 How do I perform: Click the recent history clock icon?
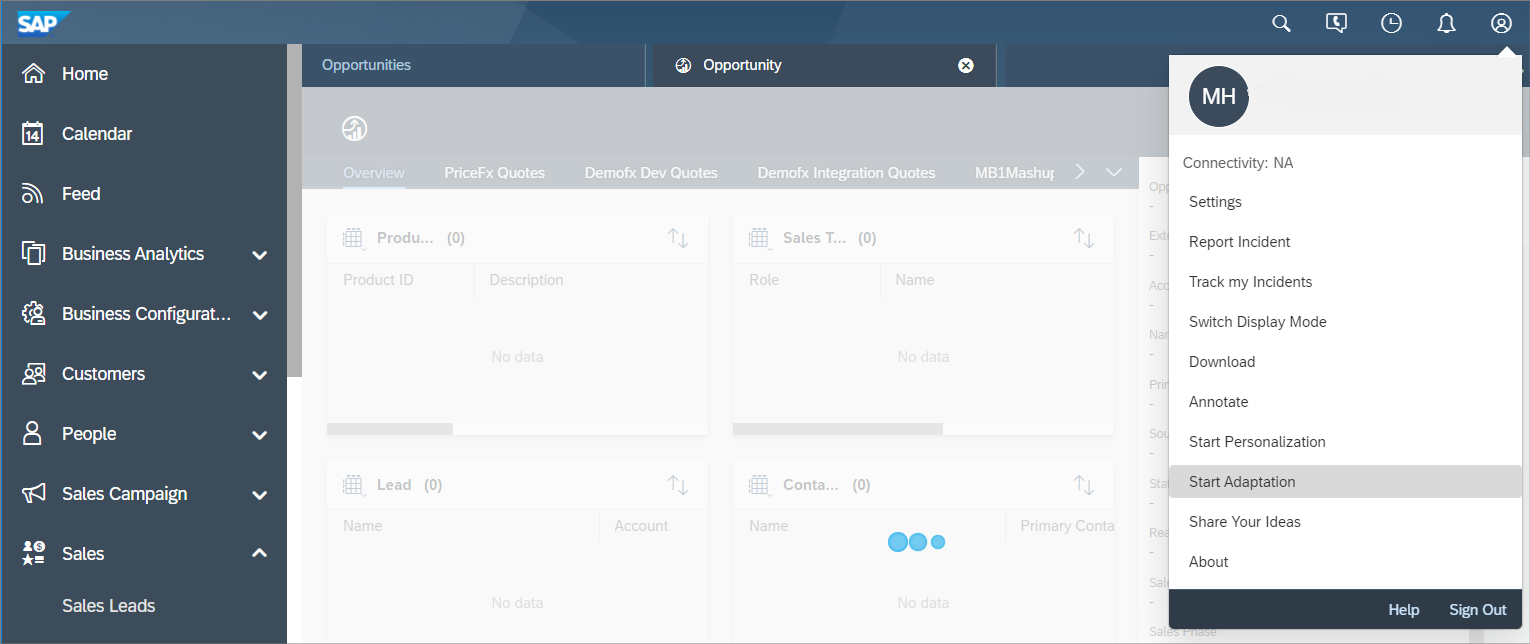[x=1391, y=23]
